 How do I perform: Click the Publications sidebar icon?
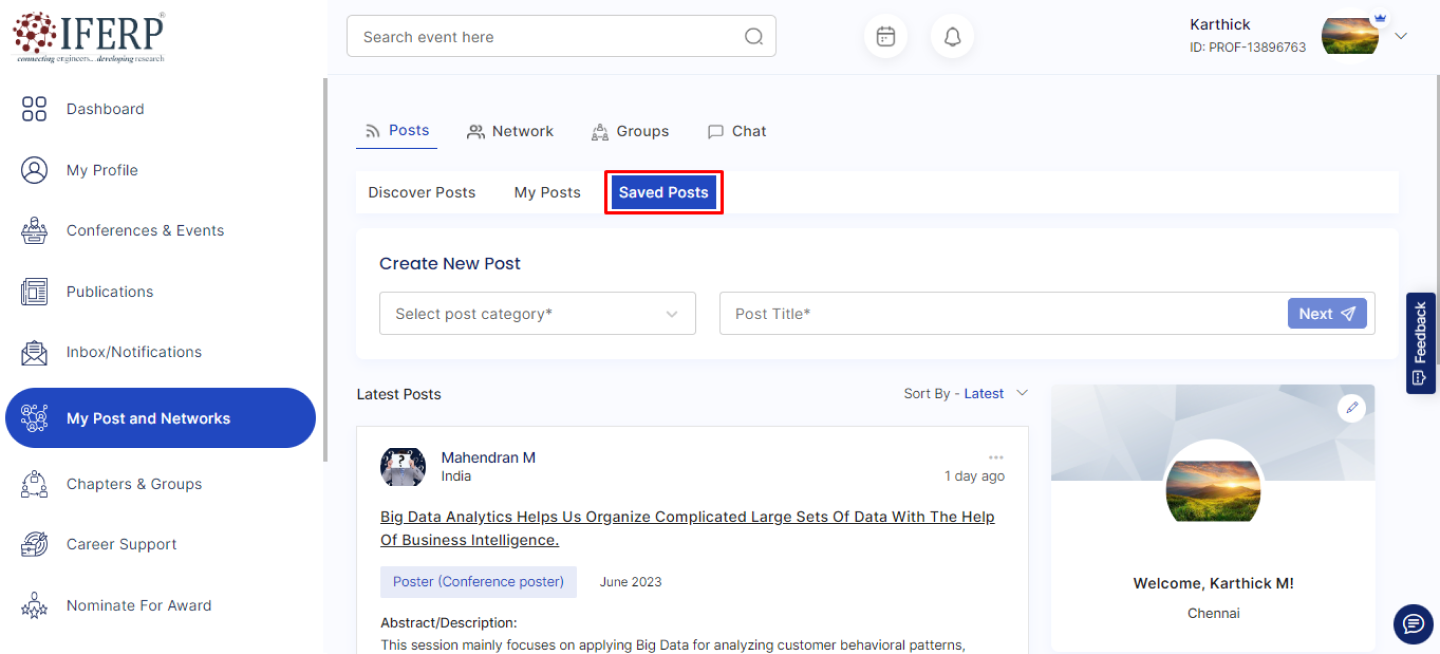point(34,292)
